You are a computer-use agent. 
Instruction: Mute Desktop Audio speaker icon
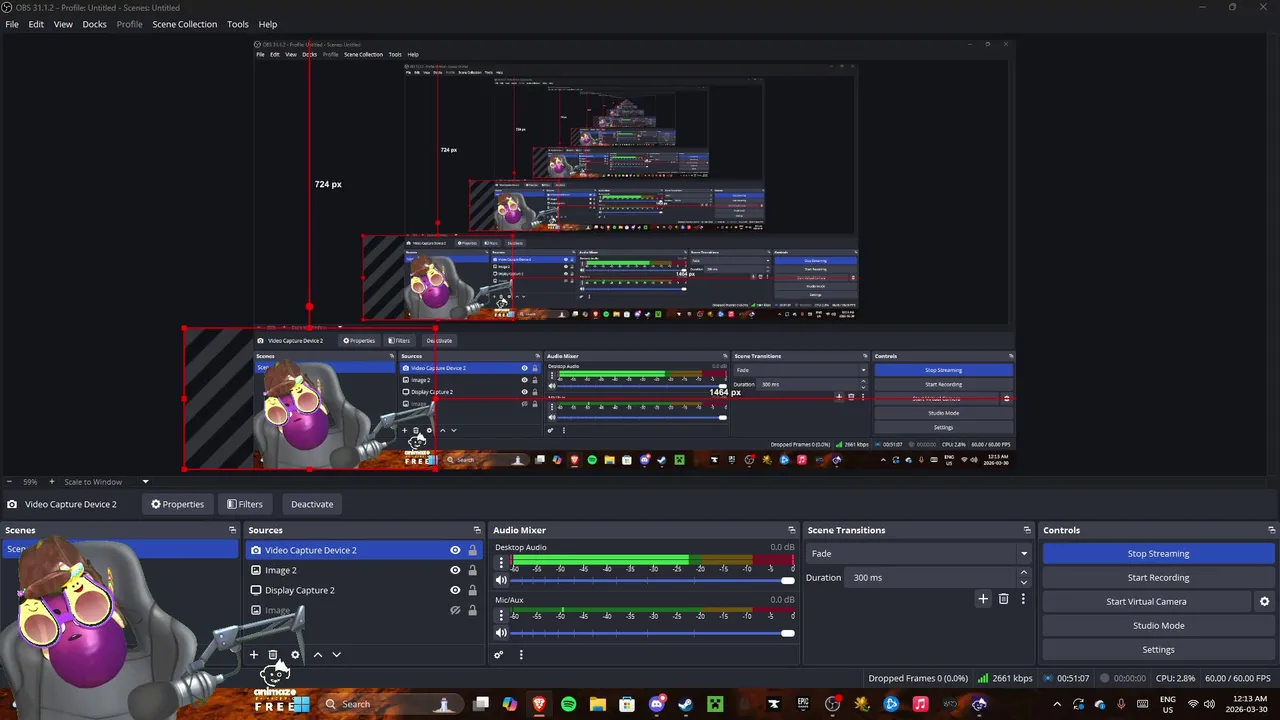(x=501, y=580)
